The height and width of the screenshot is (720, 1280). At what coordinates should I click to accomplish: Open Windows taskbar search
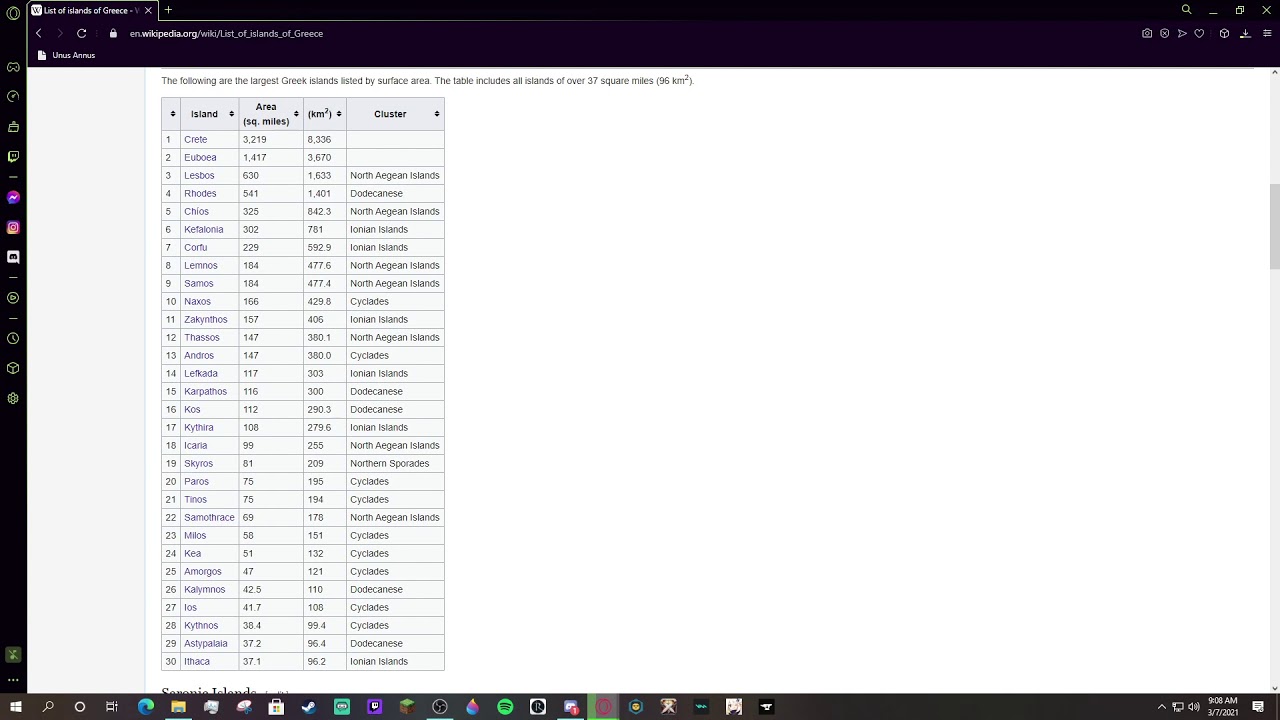(48, 707)
